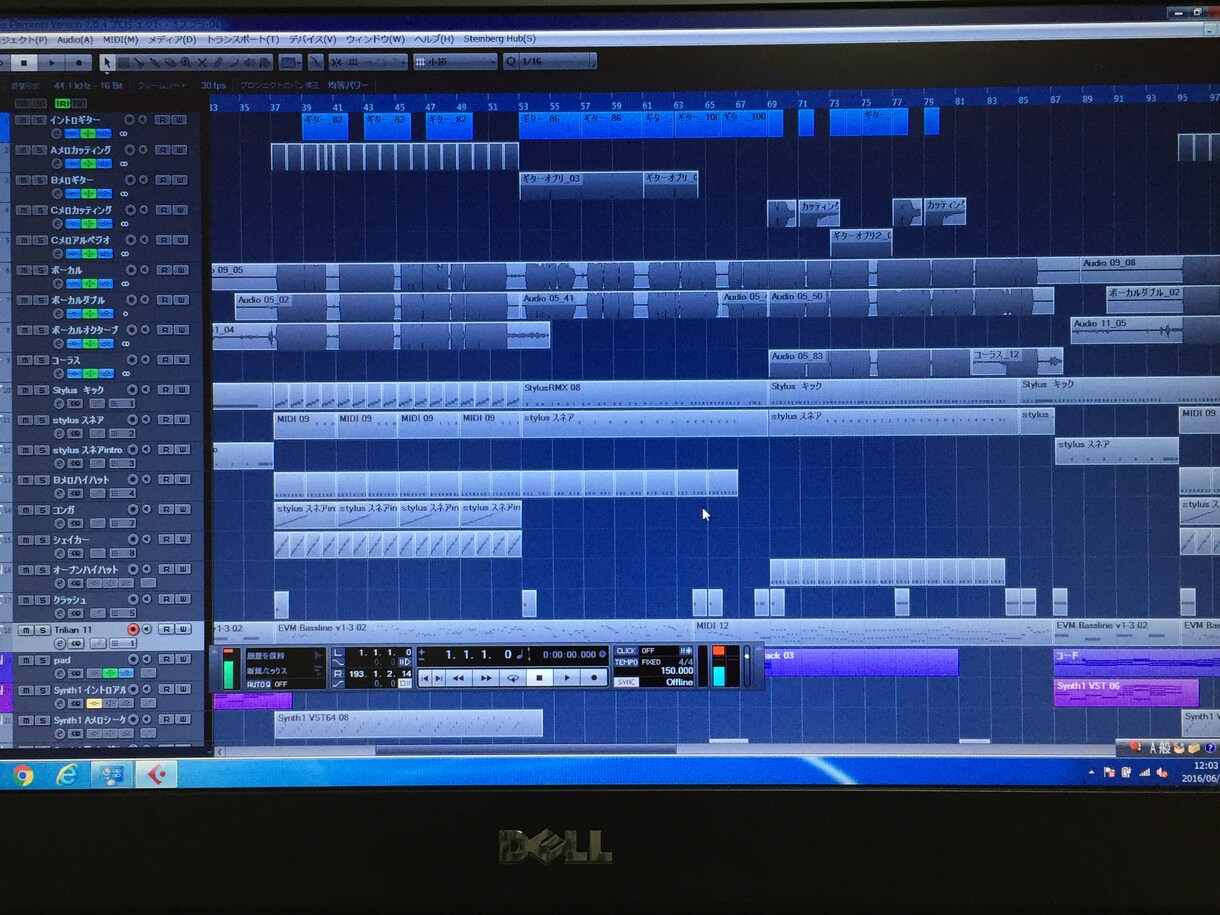Screen dimensions: 1220x915
Task: Open MIDI channel dropdown on コンガ track
Action: (122, 523)
